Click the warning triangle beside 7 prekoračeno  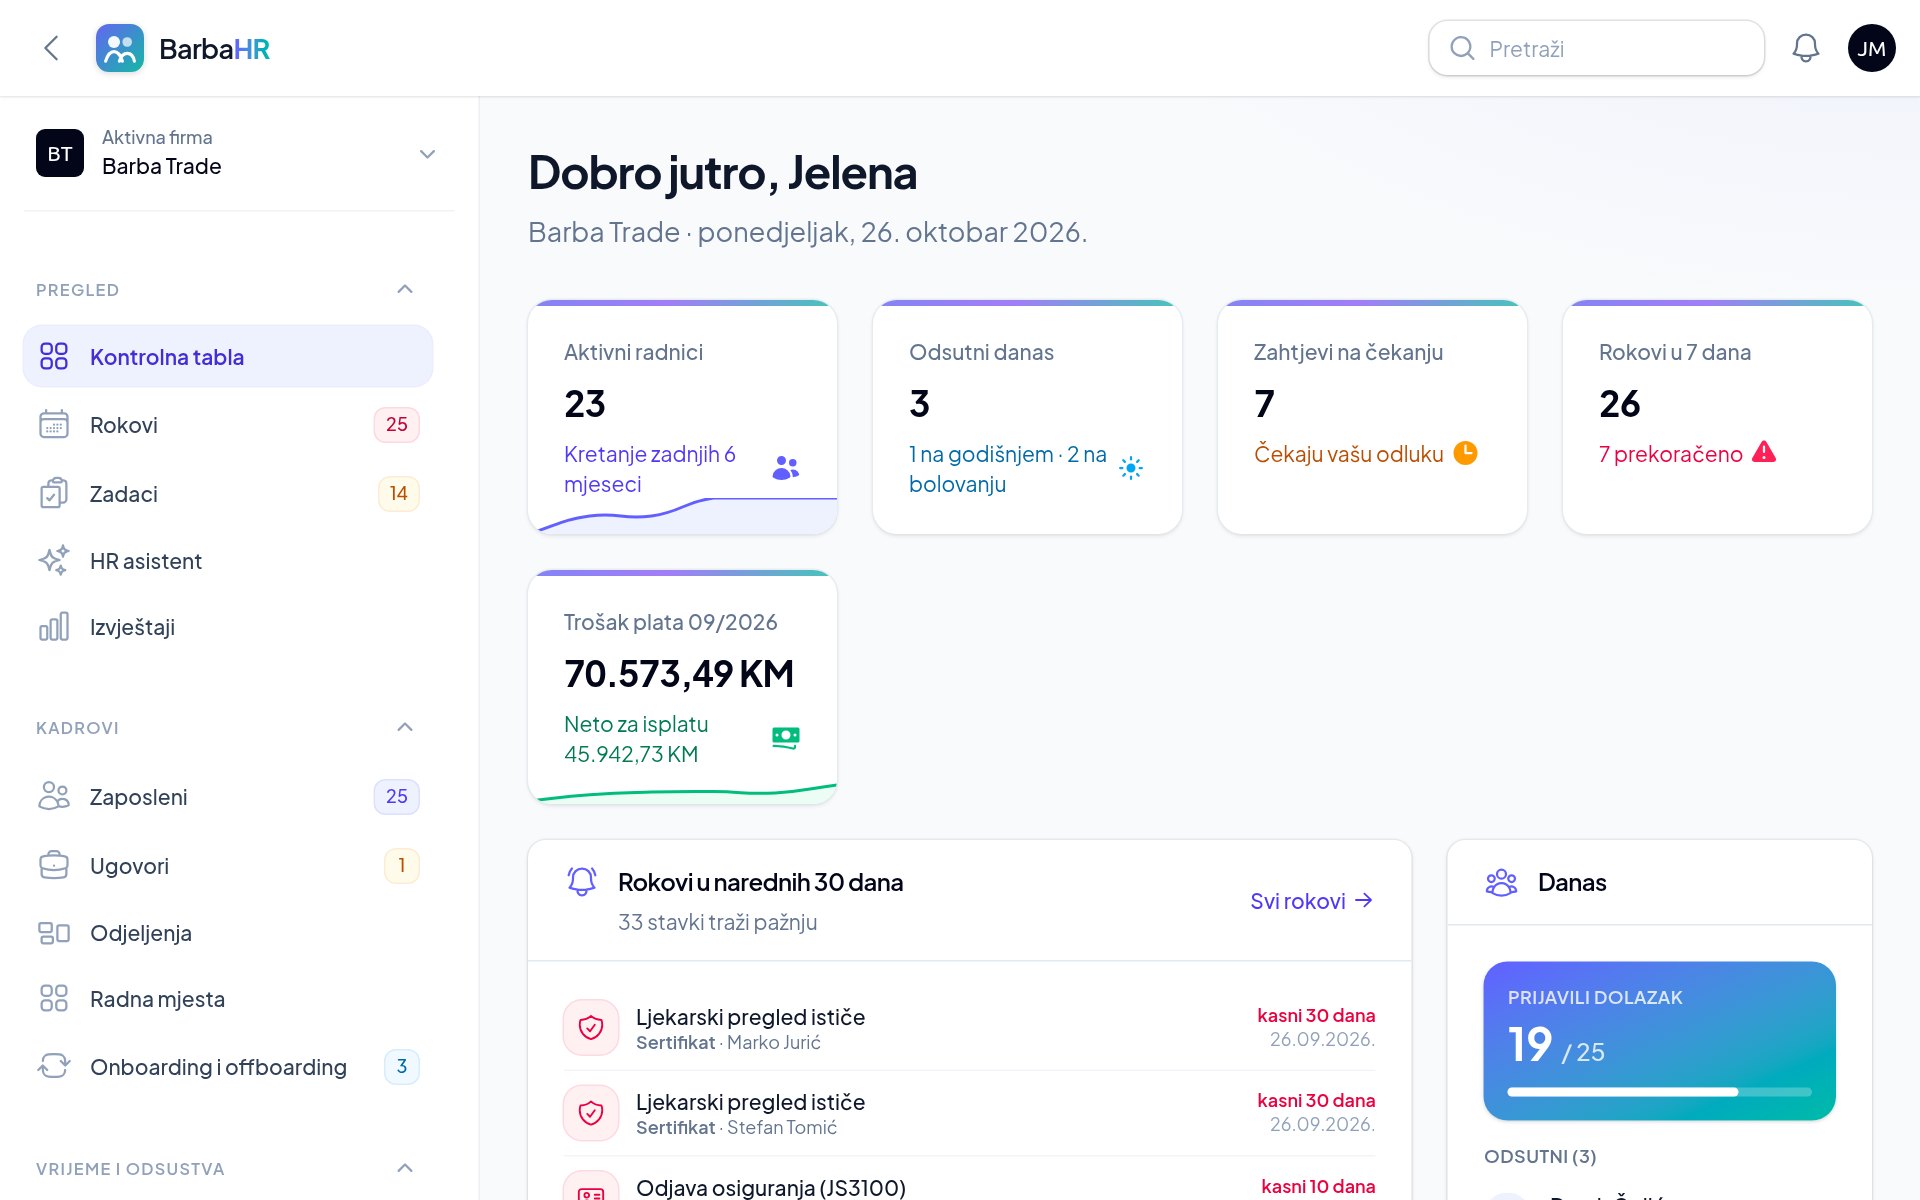point(1764,452)
